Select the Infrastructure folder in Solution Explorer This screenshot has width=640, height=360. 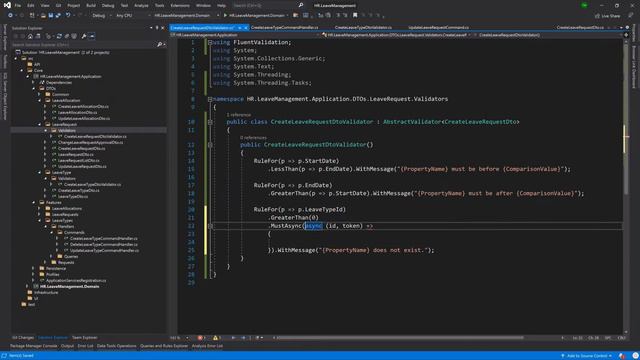coord(46,293)
